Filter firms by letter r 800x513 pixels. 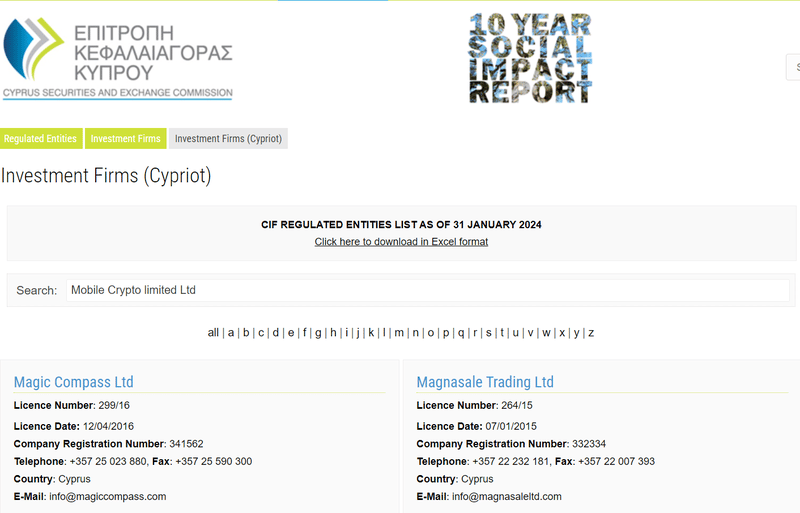coord(475,333)
